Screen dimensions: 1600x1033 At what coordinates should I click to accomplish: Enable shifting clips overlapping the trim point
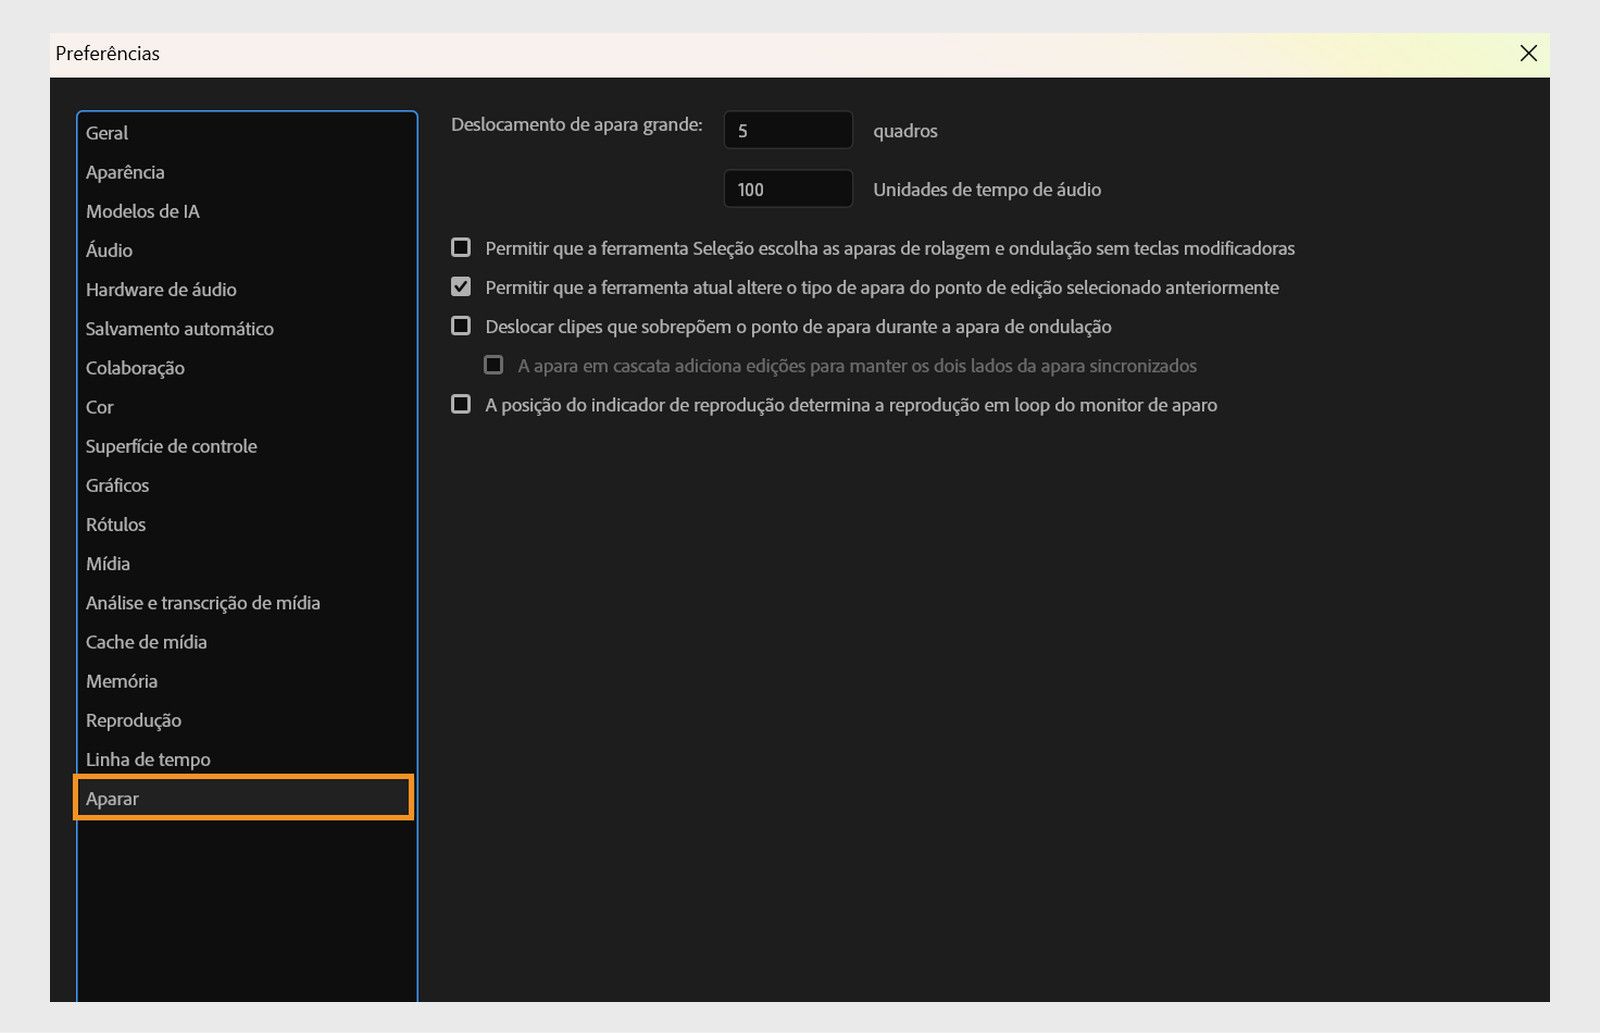(461, 325)
